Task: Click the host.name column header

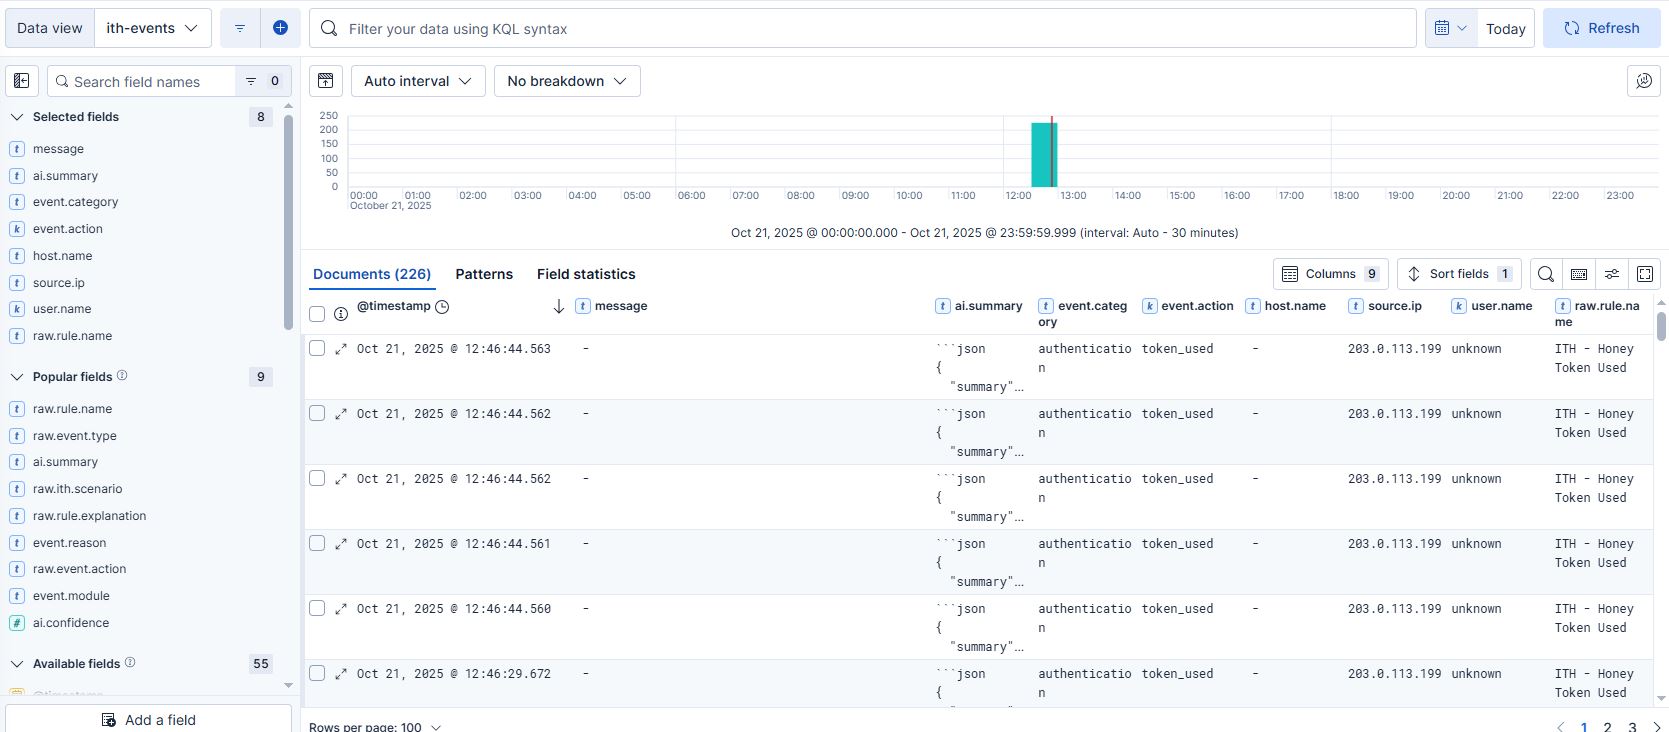Action: pyautogui.click(x=1295, y=306)
